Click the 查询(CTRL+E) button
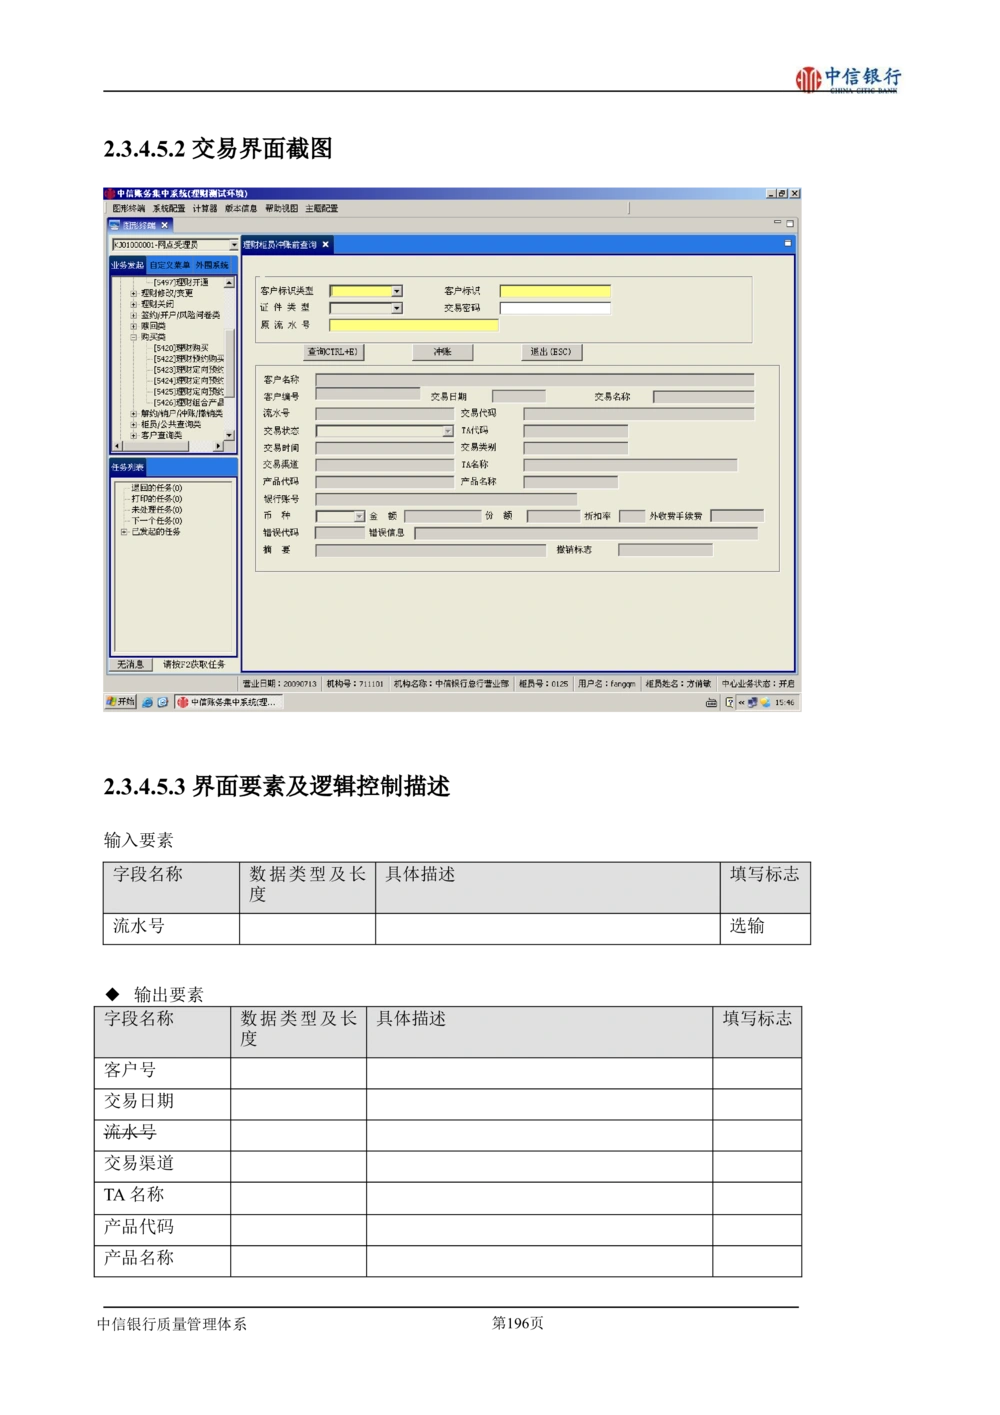This screenshot has width=1000, height=1415. click(x=333, y=352)
